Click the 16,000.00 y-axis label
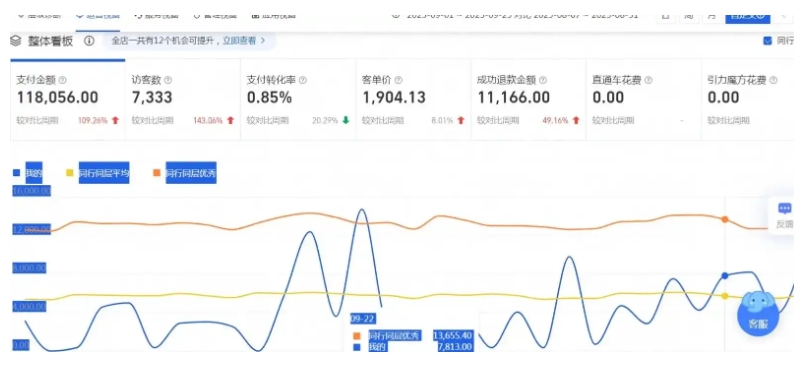794x388 pixels. click(x=31, y=191)
